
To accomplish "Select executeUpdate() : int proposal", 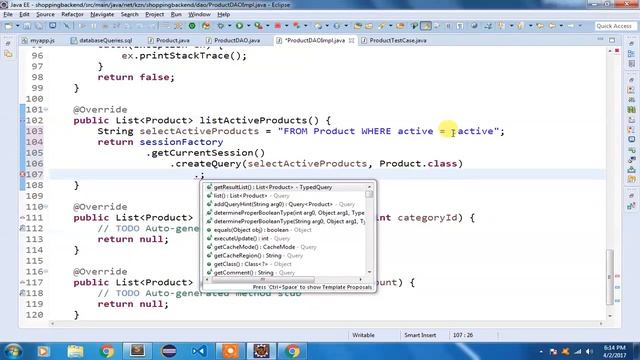I will coord(285,238).
